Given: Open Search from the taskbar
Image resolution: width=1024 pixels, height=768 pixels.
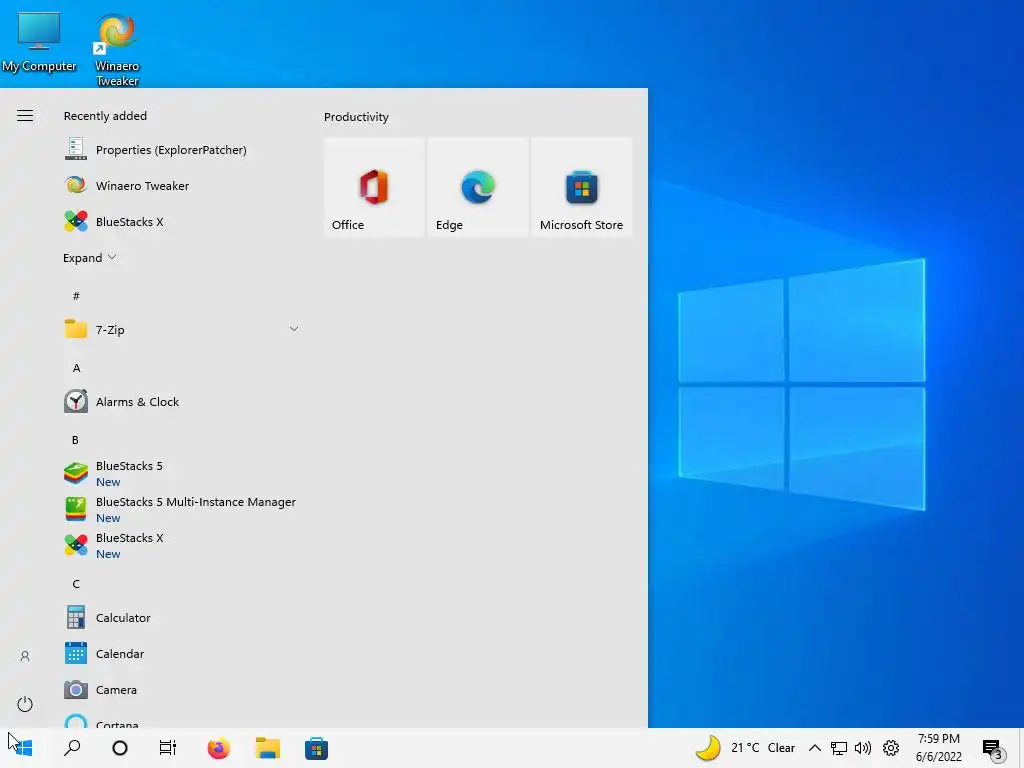Looking at the screenshot, I should click(x=72, y=747).
